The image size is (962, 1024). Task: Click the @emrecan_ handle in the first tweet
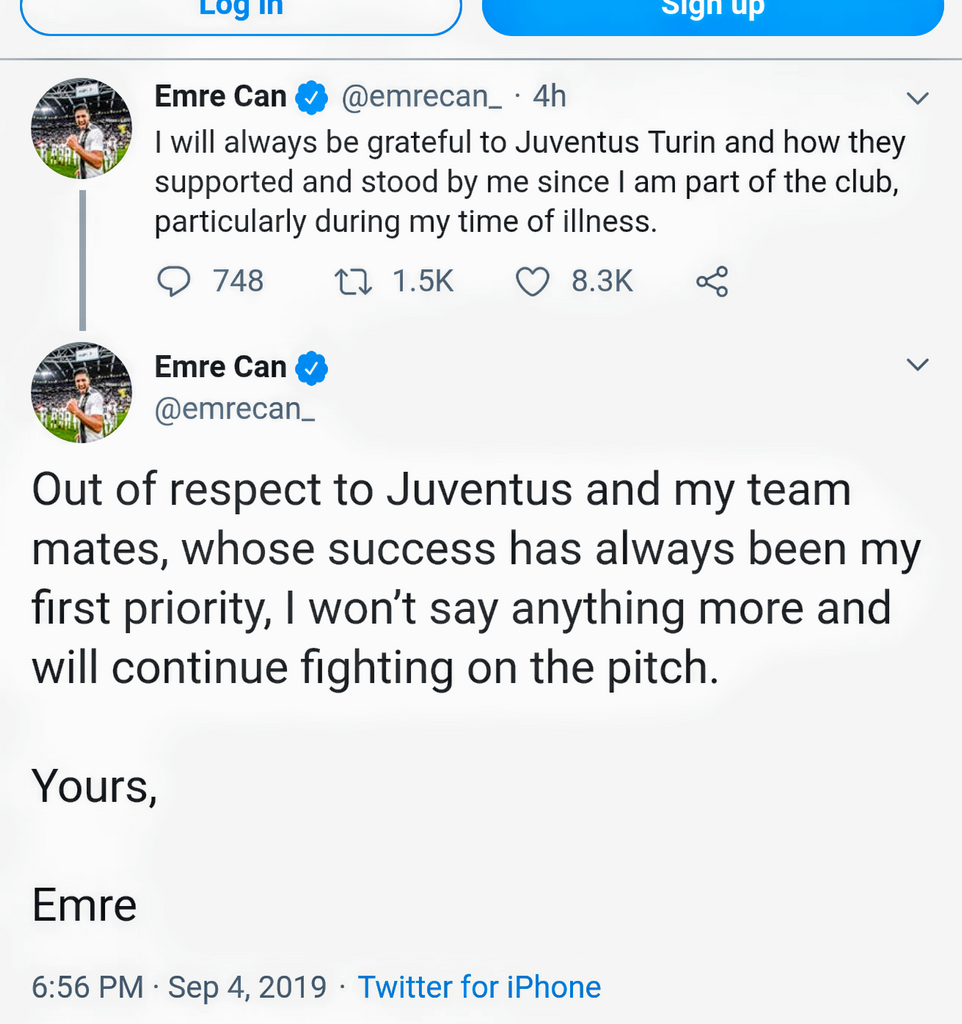(422, 97)
